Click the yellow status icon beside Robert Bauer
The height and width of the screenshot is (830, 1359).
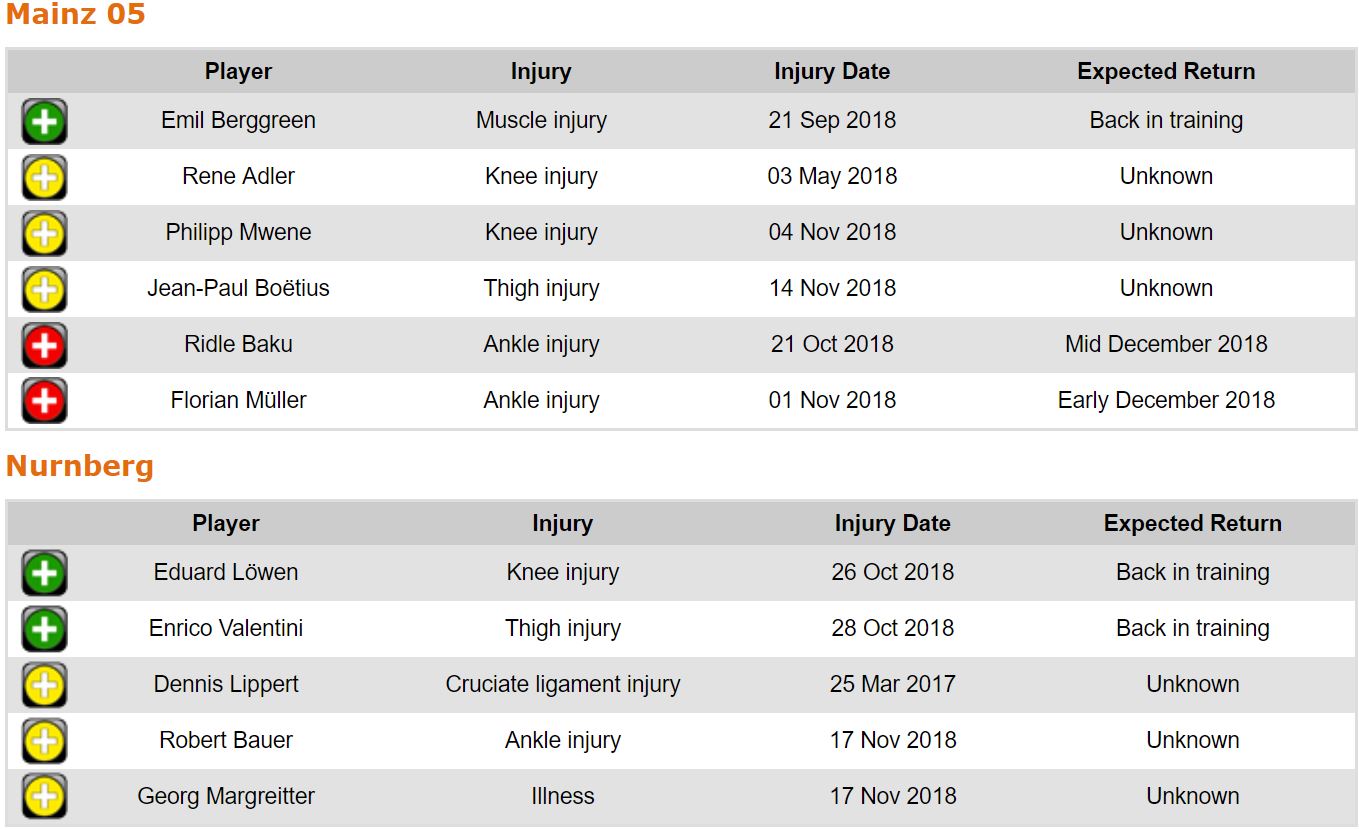[x=44, y=742]
